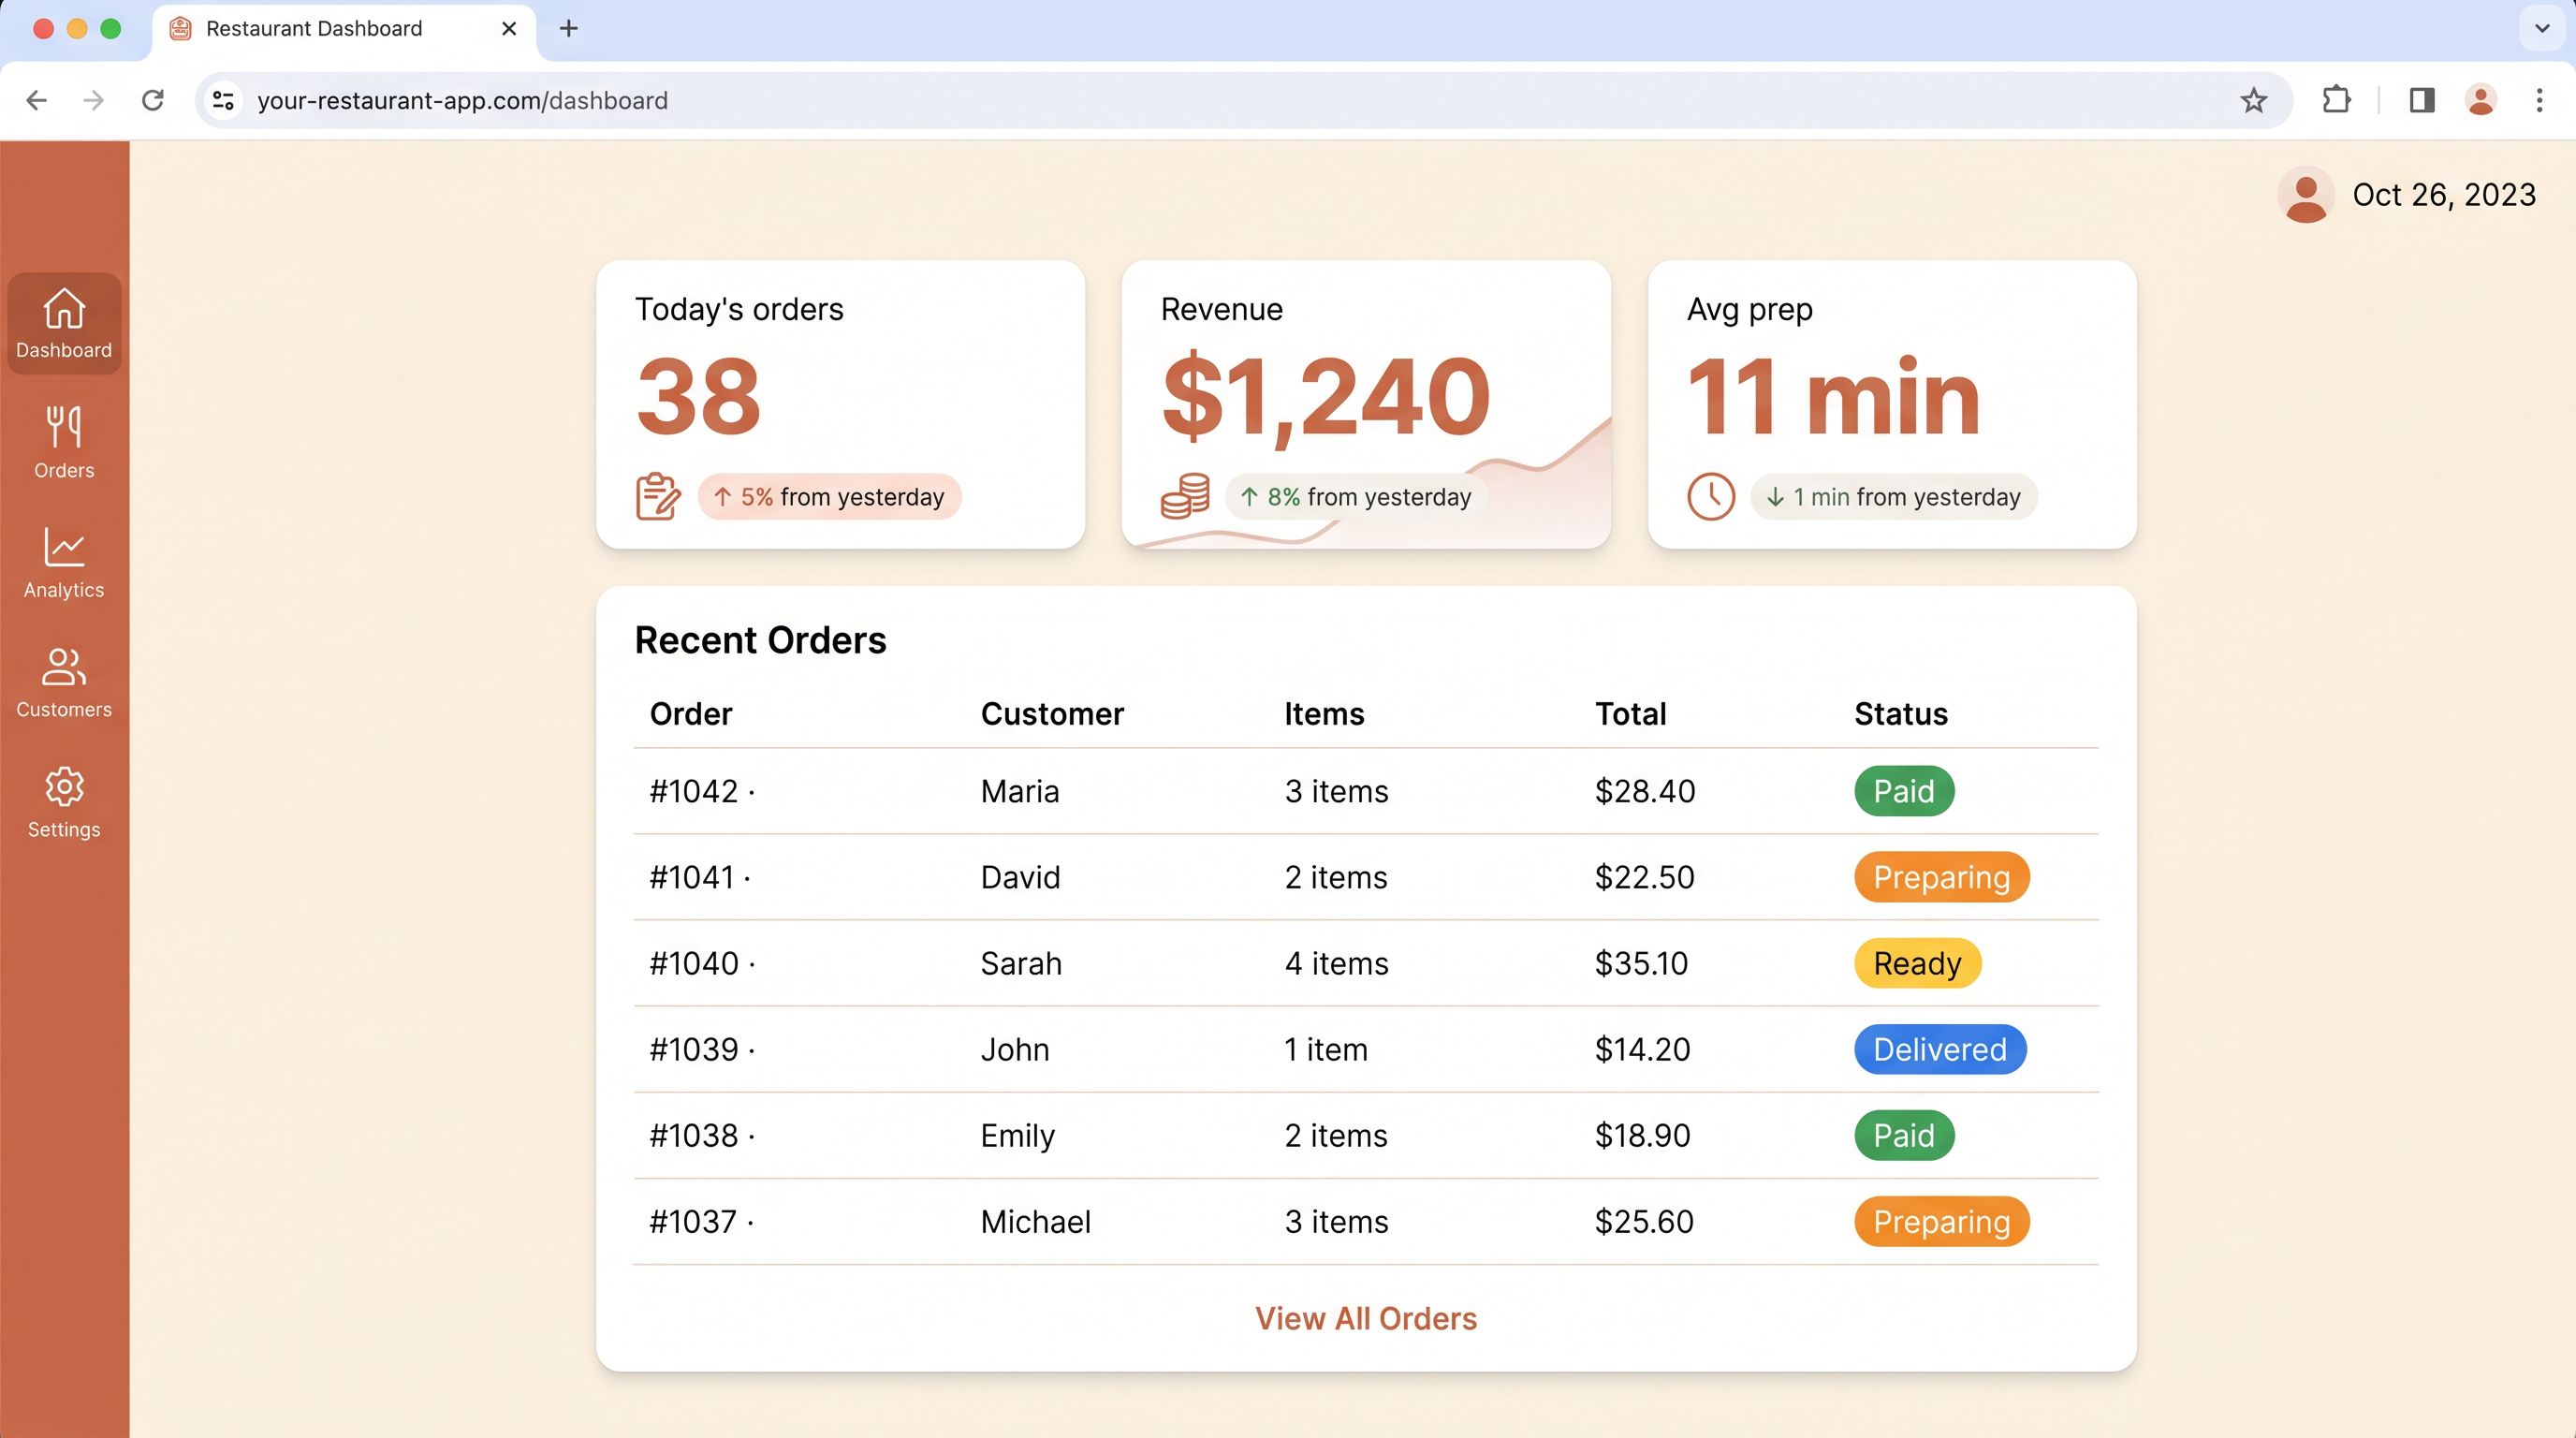Click the $35.10 total
2576x1438 pixels.
point(1641,963)
